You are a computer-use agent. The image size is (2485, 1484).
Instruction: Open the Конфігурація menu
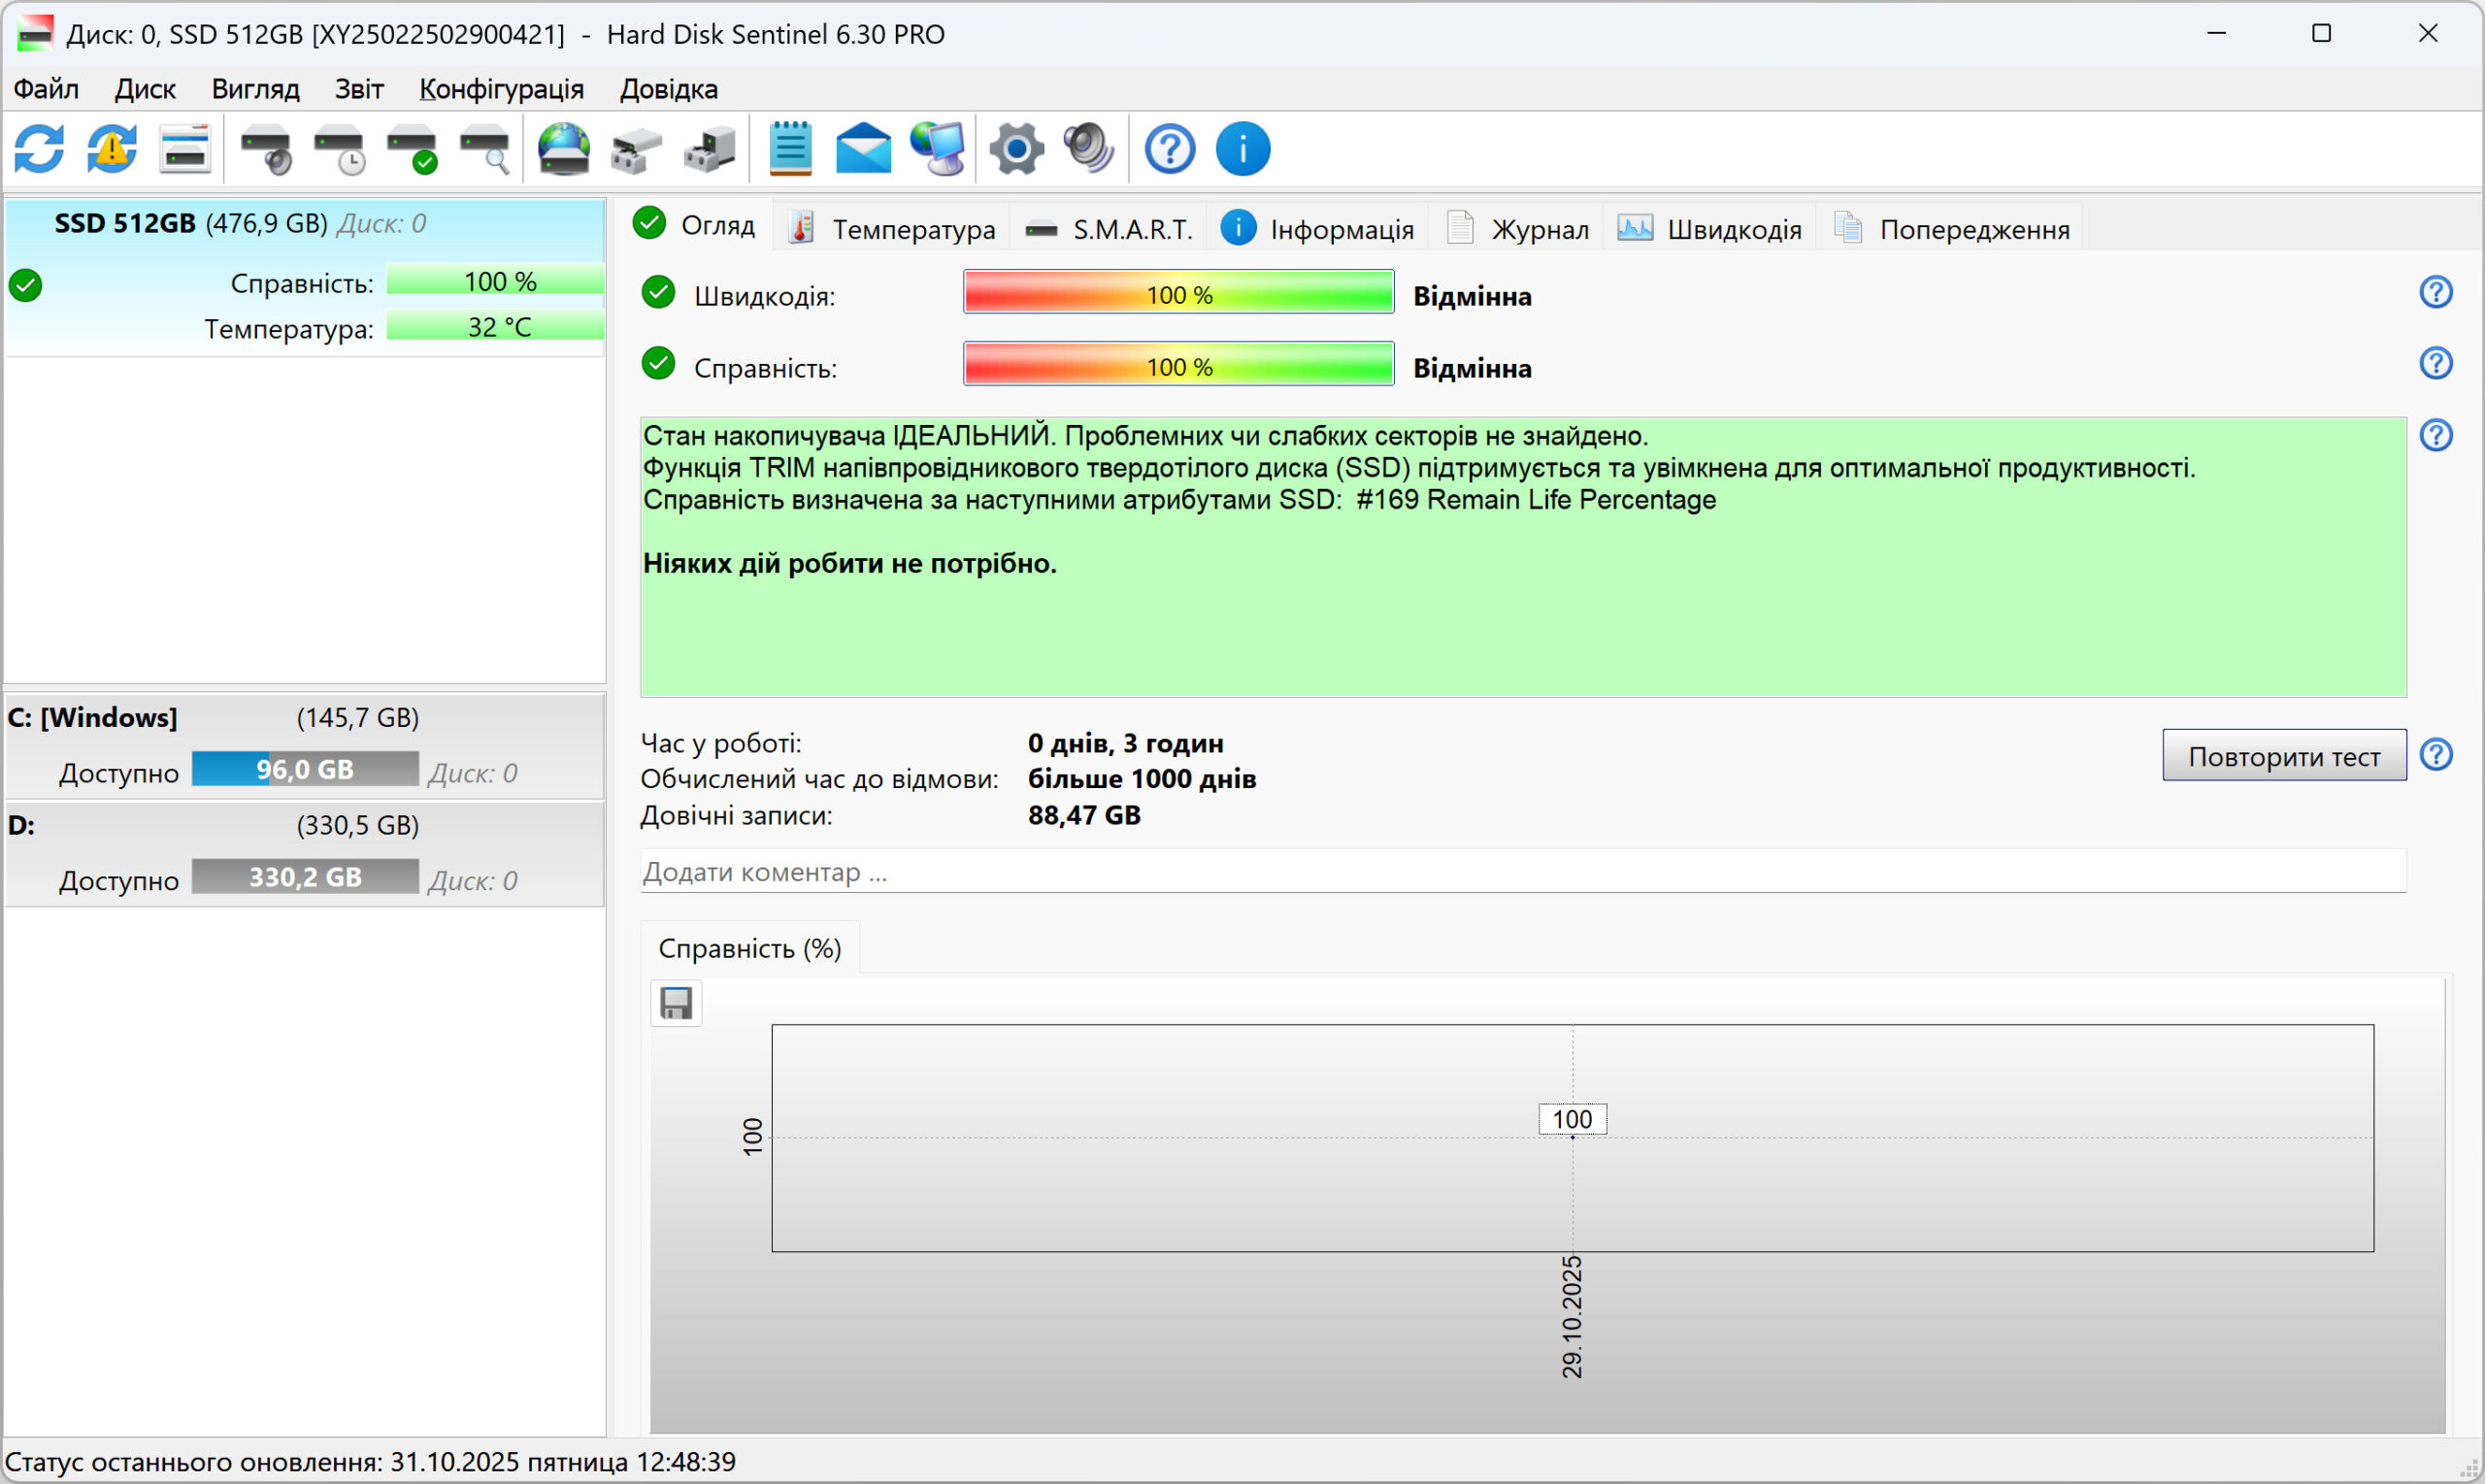point(501,89)
